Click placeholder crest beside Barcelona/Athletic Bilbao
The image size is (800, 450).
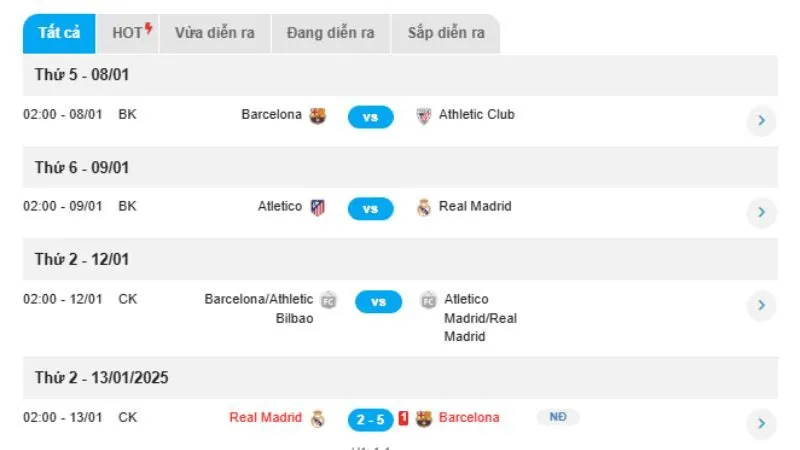coord(329,300)
